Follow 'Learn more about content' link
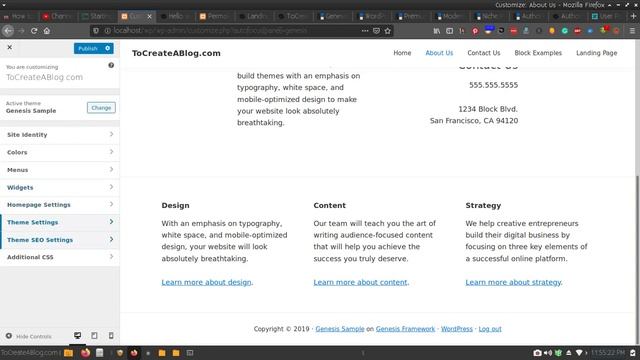Viewport: 640px width, 360px height. (x=360, y=282)
